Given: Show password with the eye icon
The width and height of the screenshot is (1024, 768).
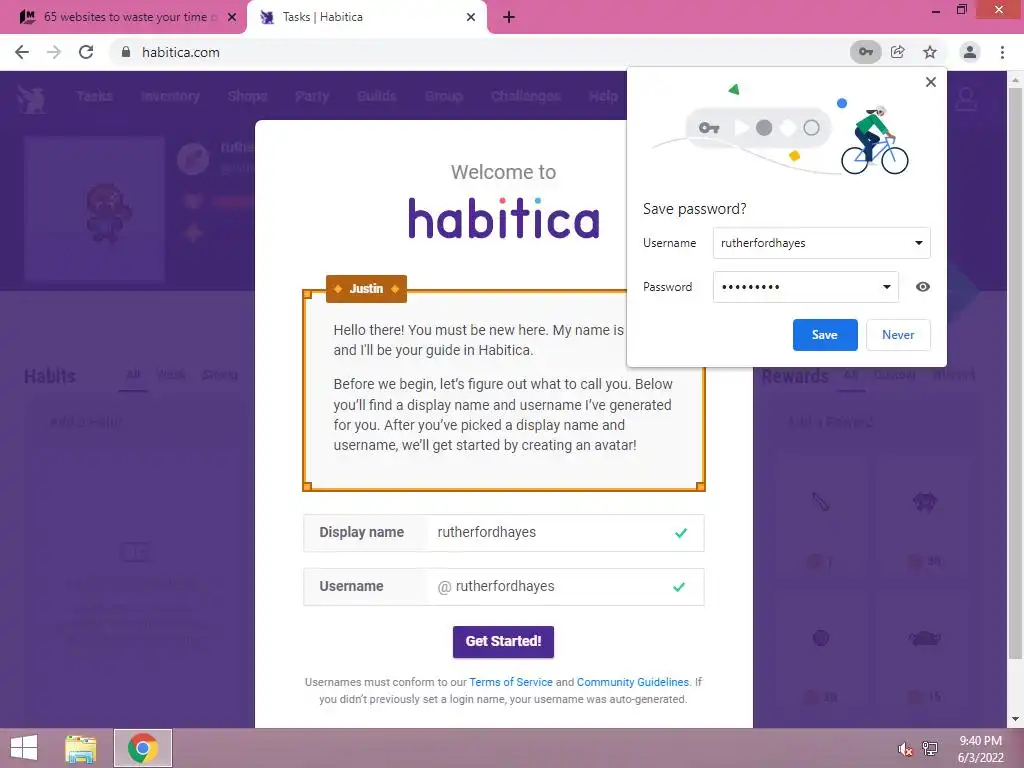Looking at the screenshot, I should tap(923, 287).
